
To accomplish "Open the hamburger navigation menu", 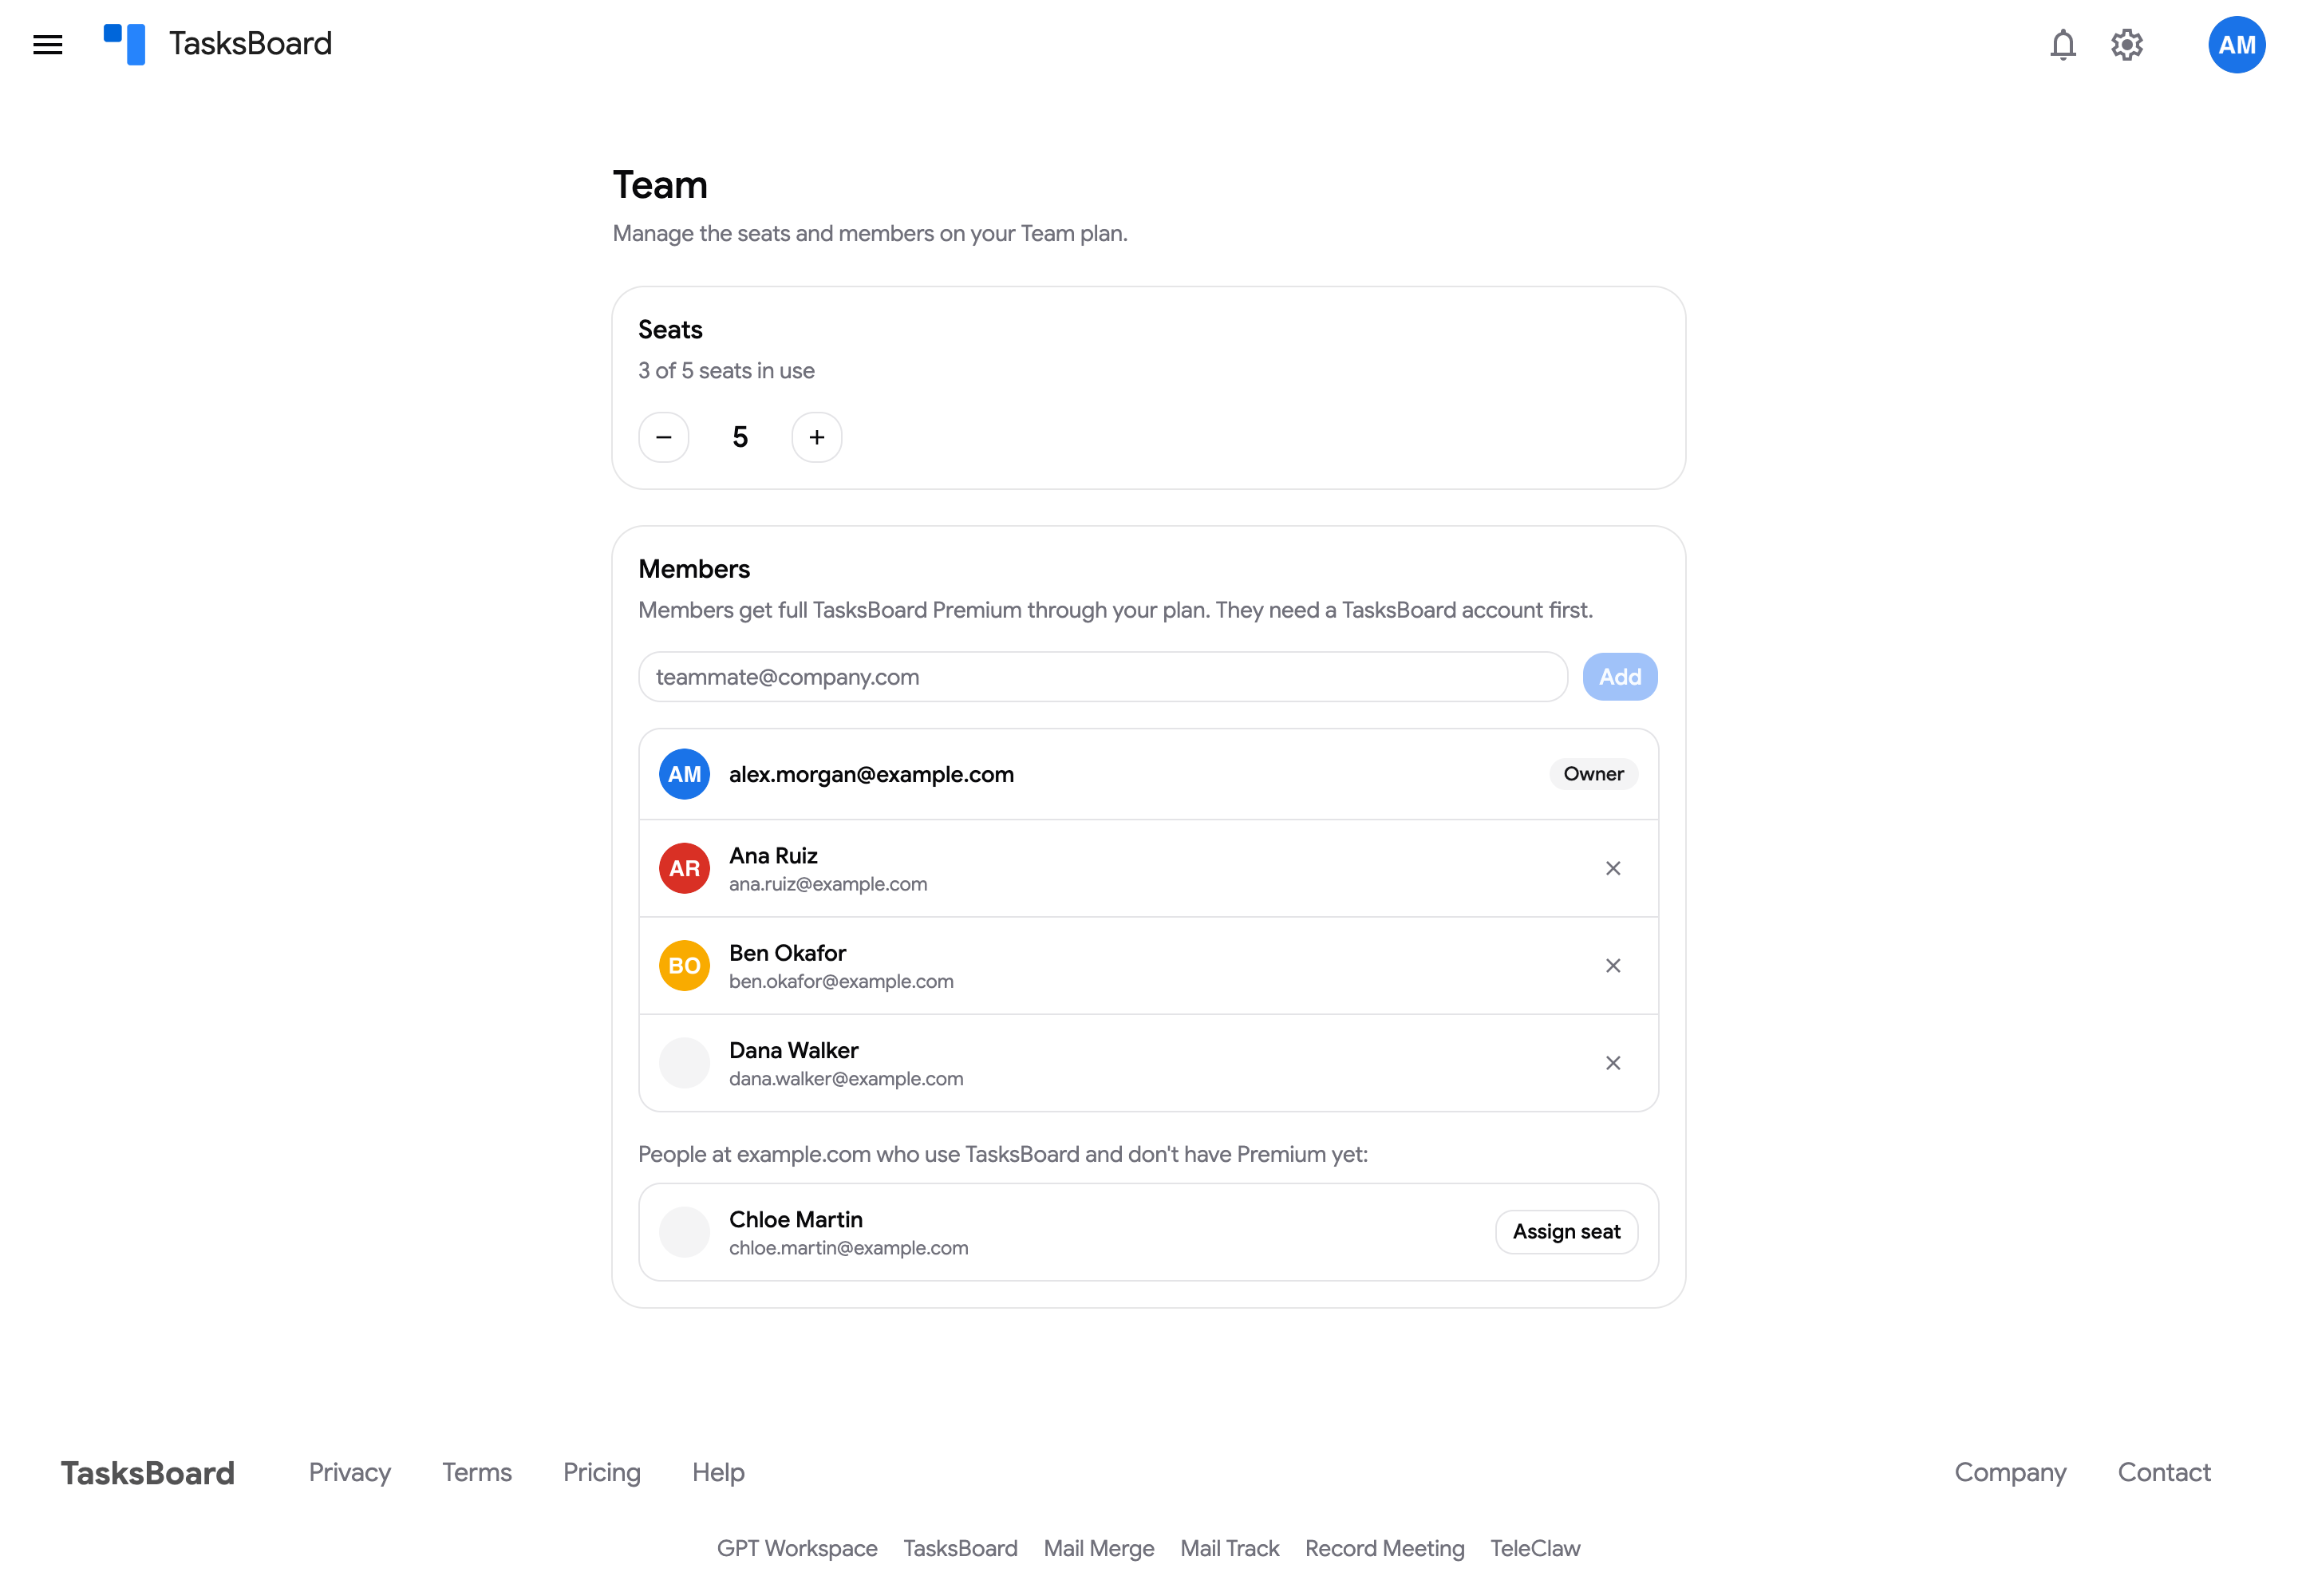I will point(47,45).
